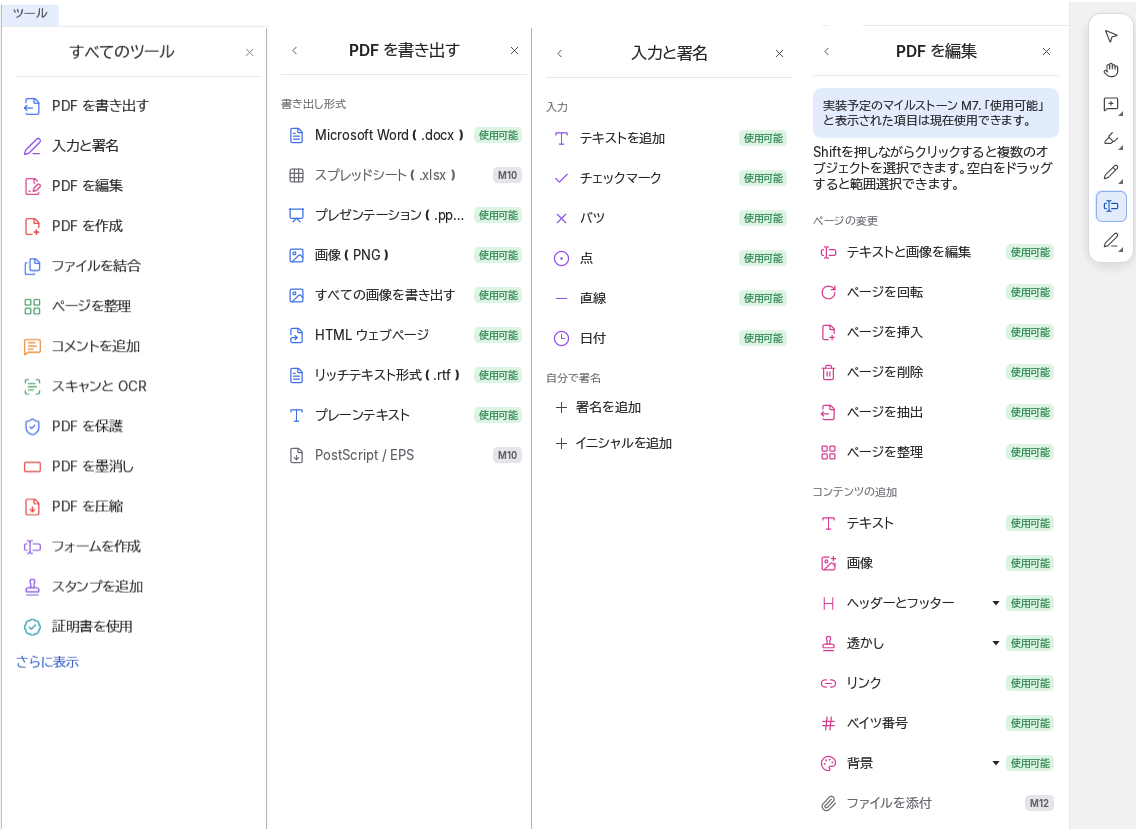Click the PDF を圧縮 compress icon
Viewport: 1136px width, 829px height.
click(33, 507)
